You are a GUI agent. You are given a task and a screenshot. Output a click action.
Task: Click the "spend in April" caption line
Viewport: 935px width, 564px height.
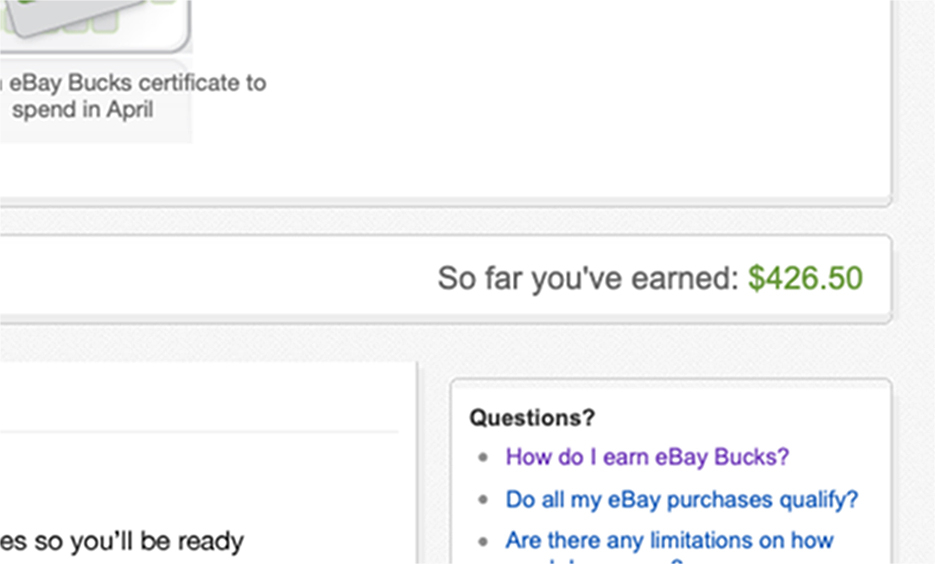point(83,110)
